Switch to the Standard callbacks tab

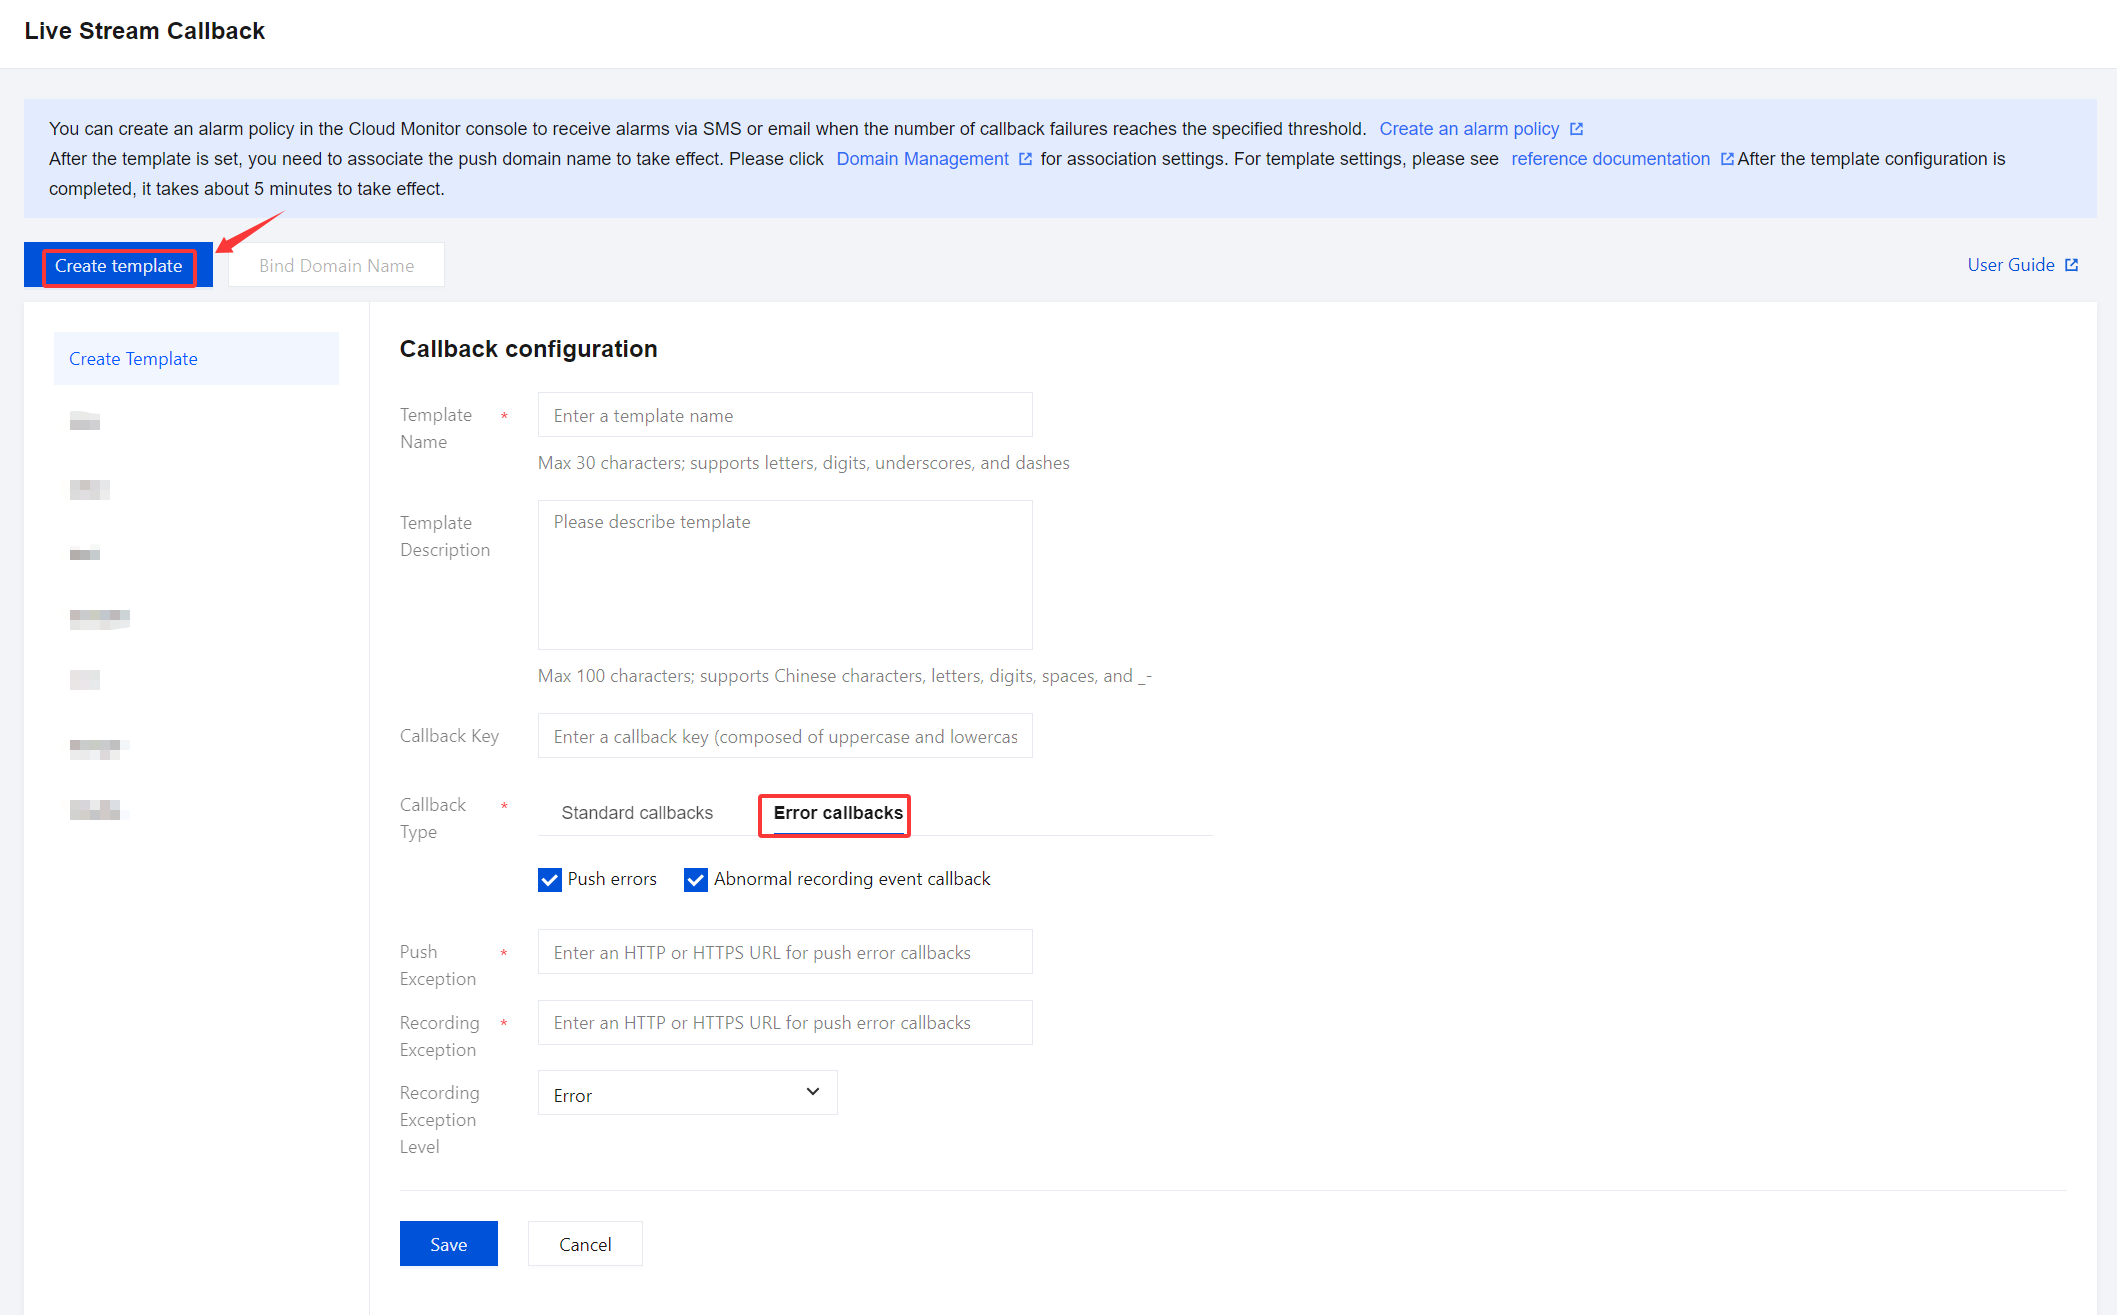(x=637, y=813)
